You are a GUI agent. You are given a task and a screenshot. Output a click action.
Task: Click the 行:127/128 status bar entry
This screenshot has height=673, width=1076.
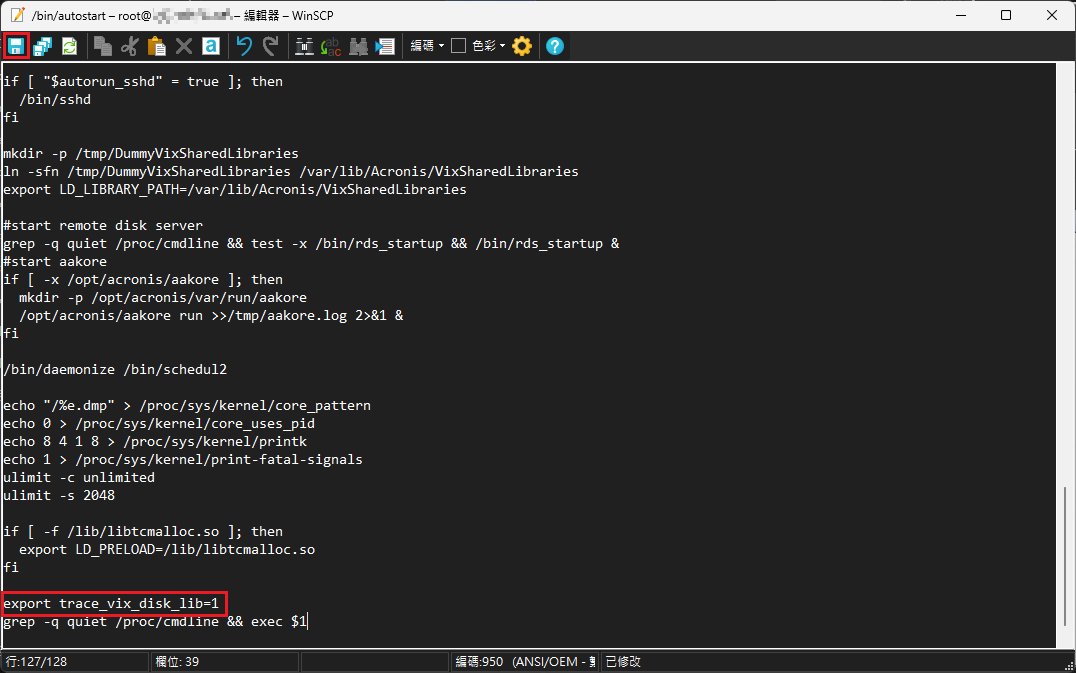point(75,662)
